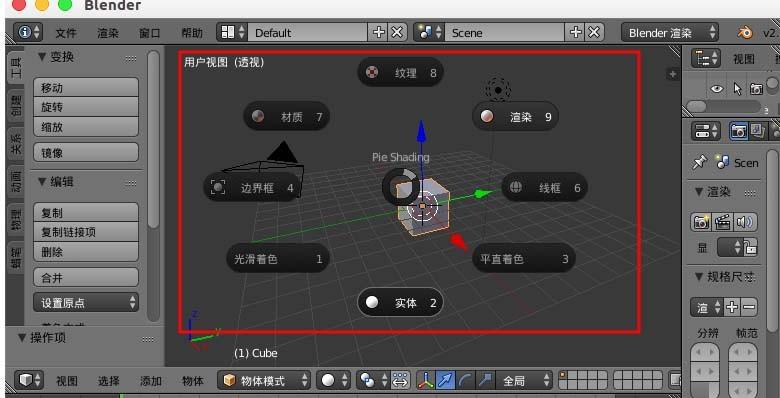The width and height of the screenshot is (780, 398).
Task: Open the scene browse icon
Action: [429, 33]
